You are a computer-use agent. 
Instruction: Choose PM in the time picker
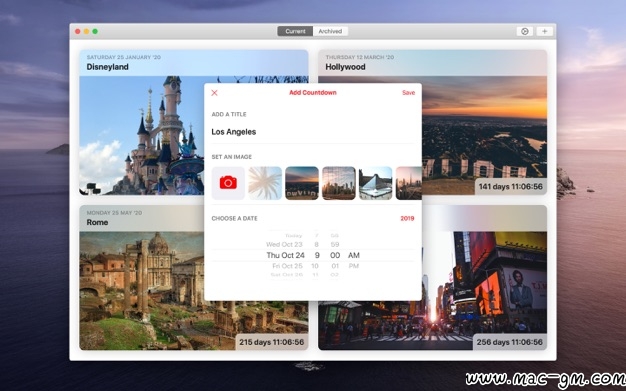[354, 266]
